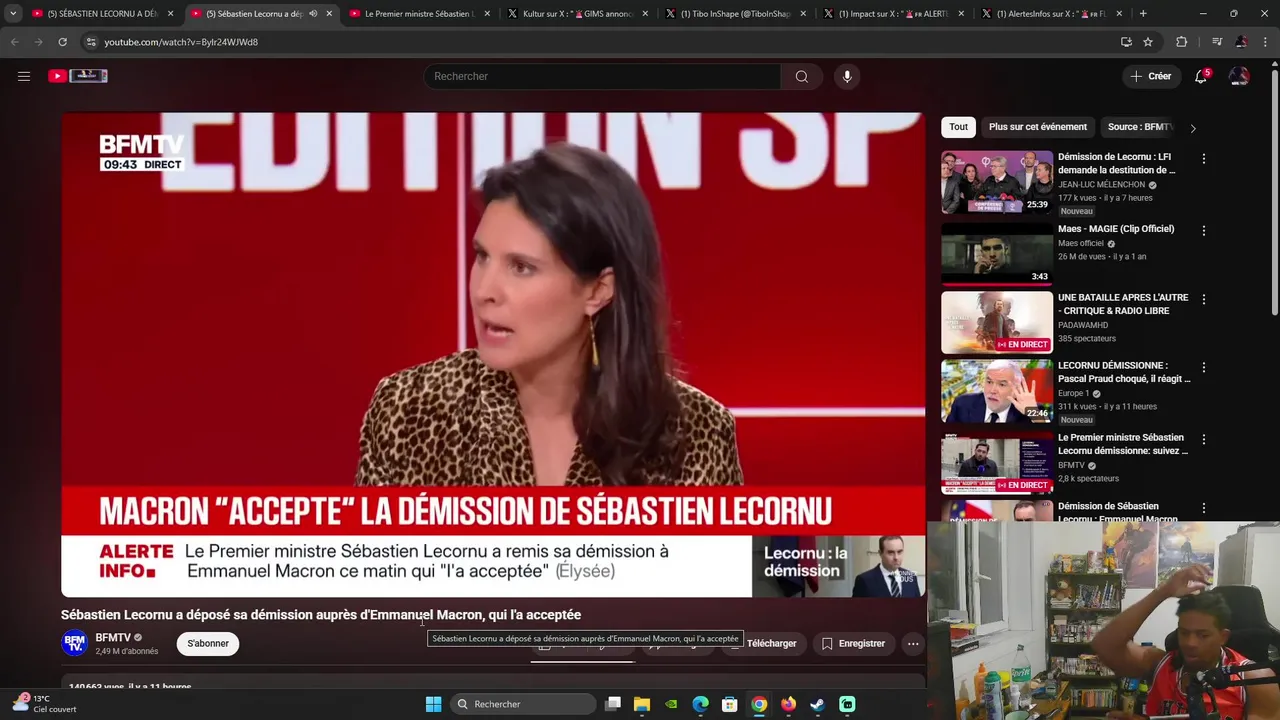
Task: Close the Tibo InShape tab
Action: tap(803, 14)
